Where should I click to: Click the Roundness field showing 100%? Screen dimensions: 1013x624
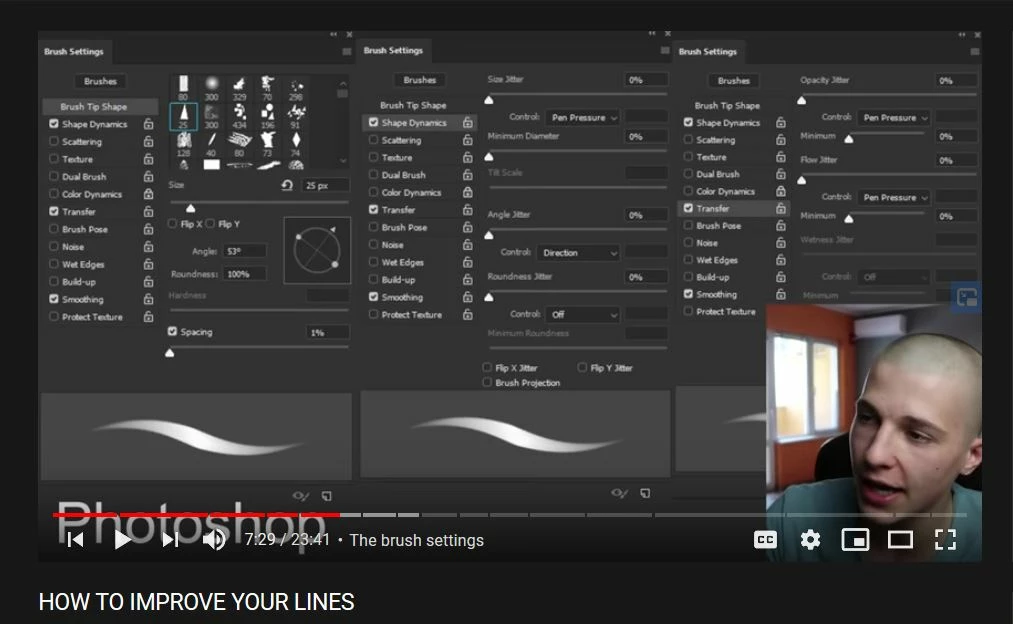[x=244, y=274]
